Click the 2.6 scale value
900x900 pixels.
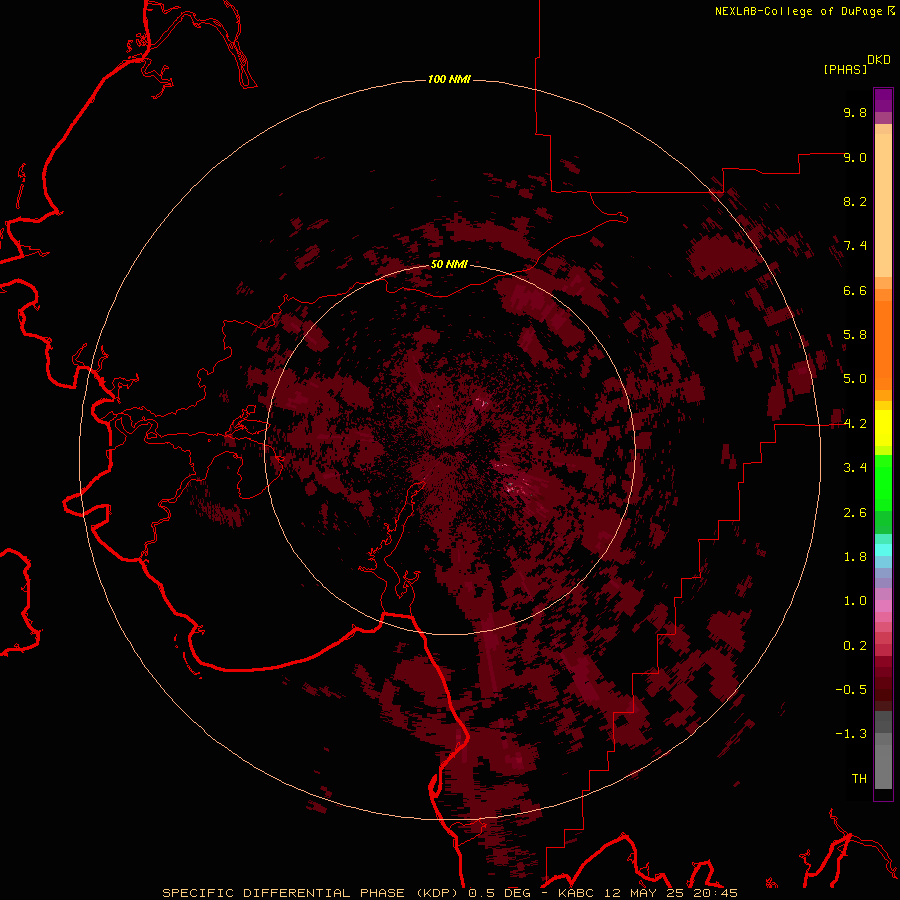tap(855, 513)
